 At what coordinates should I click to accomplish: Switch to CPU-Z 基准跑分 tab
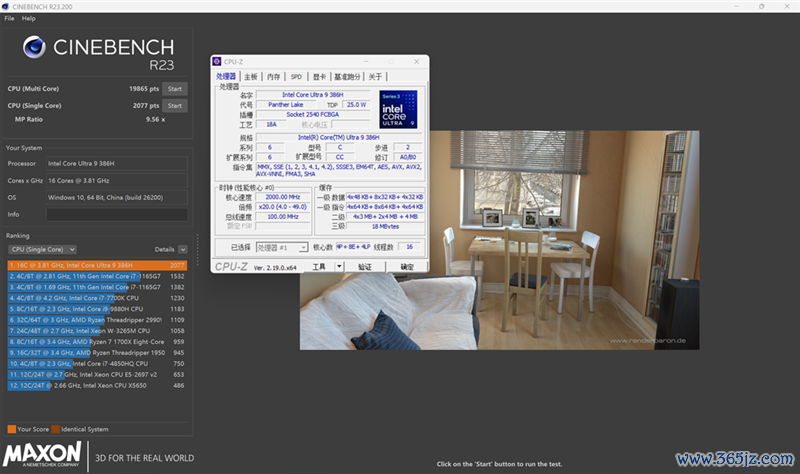(347, 77)
